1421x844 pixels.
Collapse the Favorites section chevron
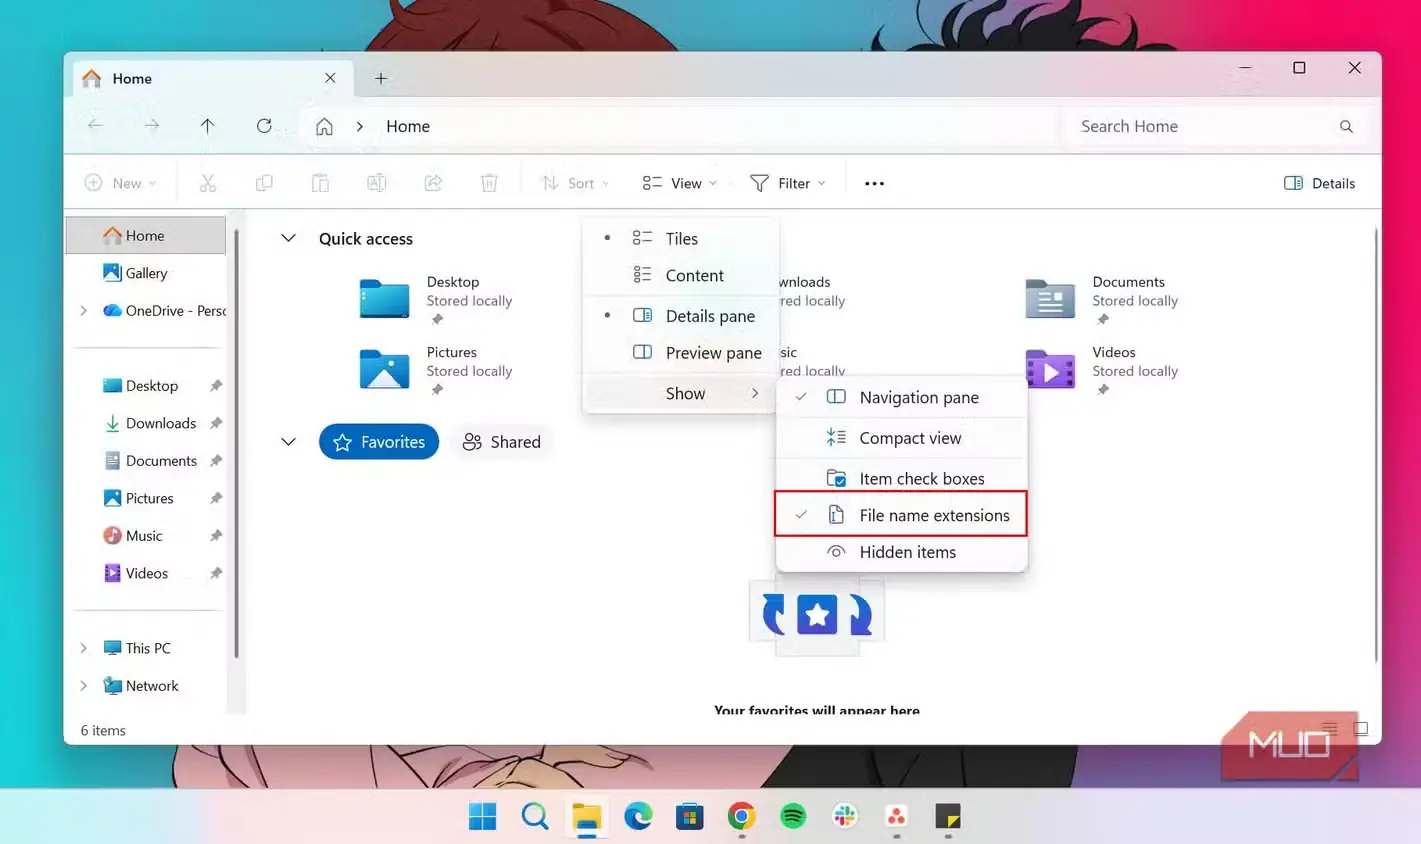(x=288, y=442)
